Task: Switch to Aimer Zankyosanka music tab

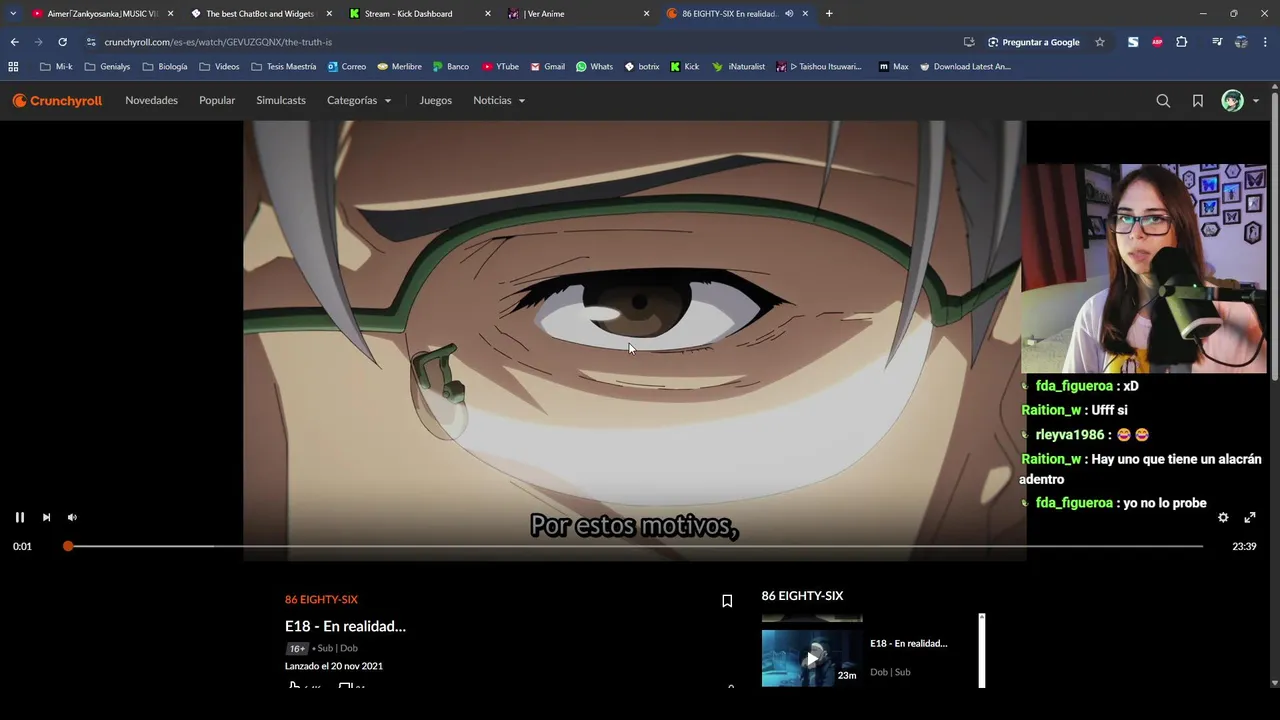Action: (102, 14)
